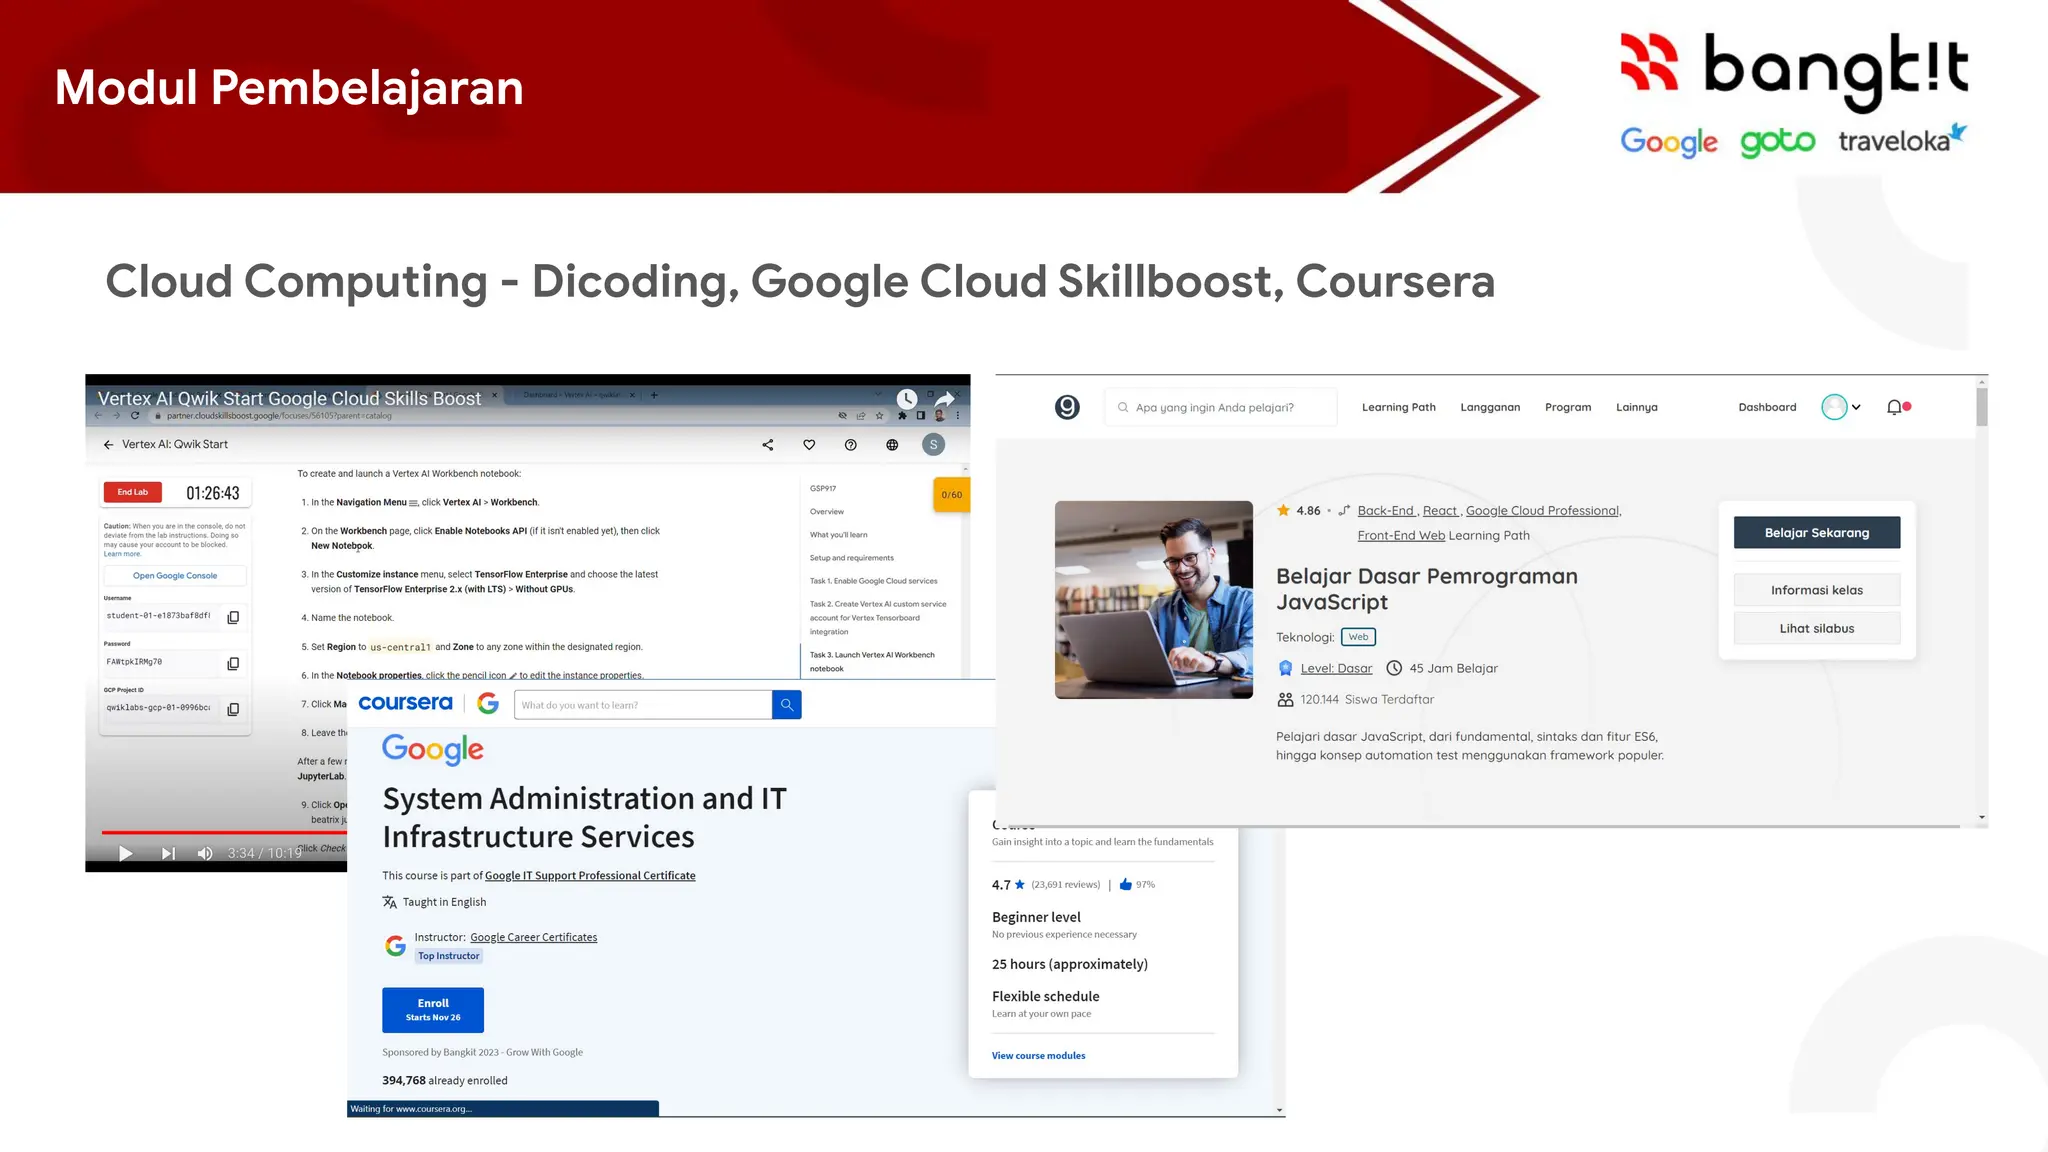
Task: Click the Belajar Sekarang button
Action: click(1816, 533)
